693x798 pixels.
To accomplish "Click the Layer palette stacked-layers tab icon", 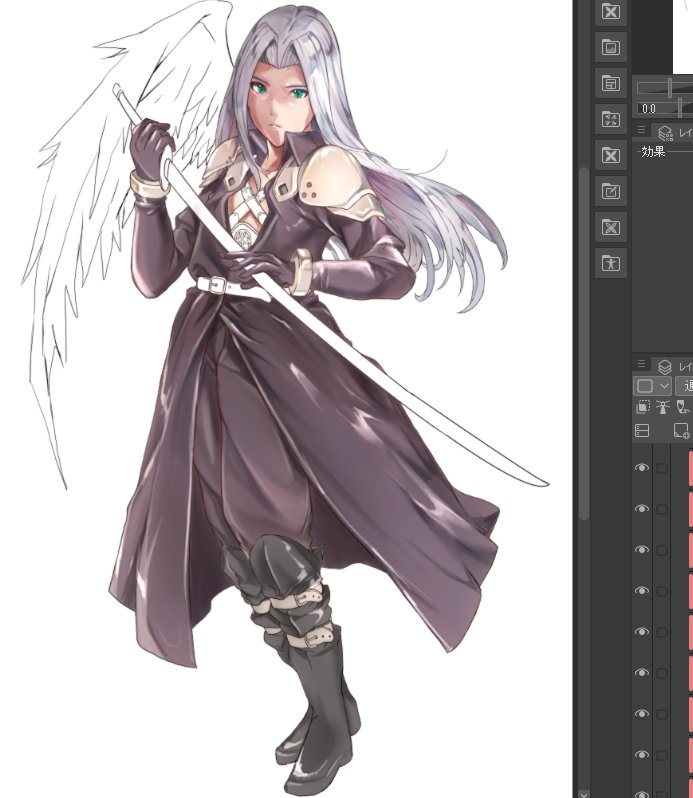I will tap(665, 366).
